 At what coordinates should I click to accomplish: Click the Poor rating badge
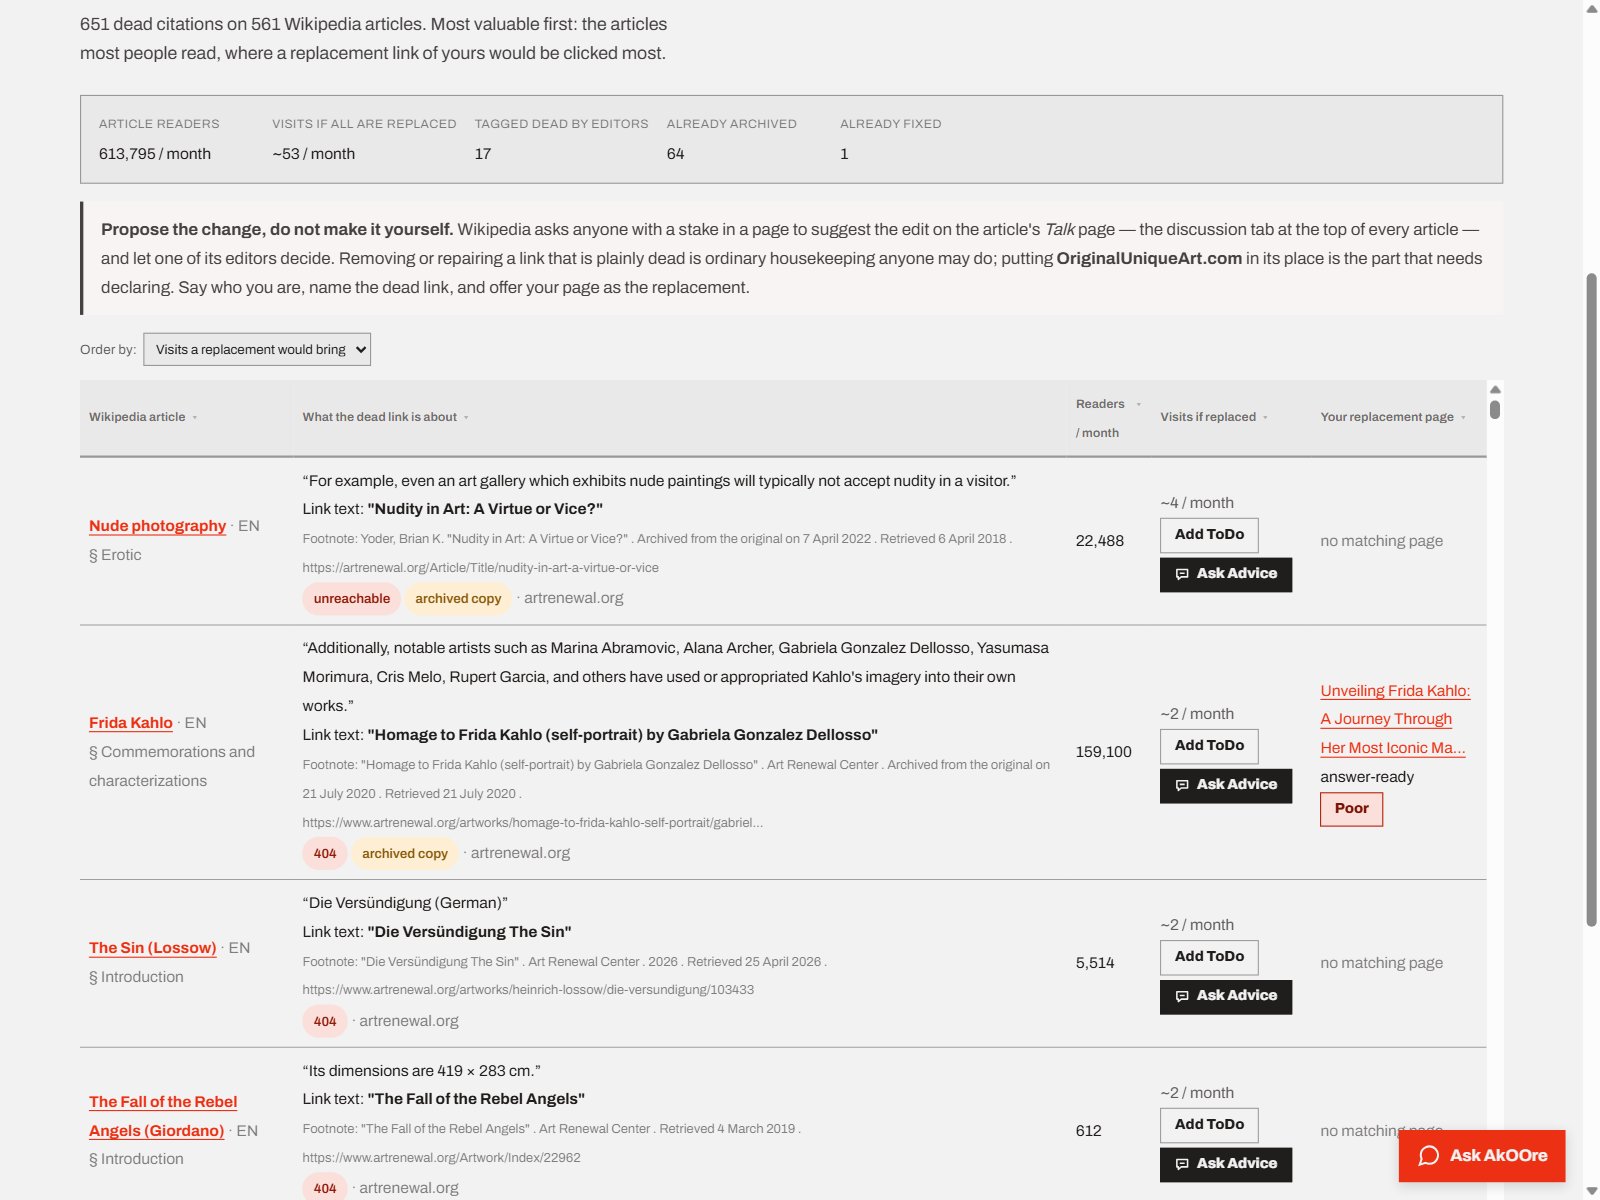point(1351,809)
